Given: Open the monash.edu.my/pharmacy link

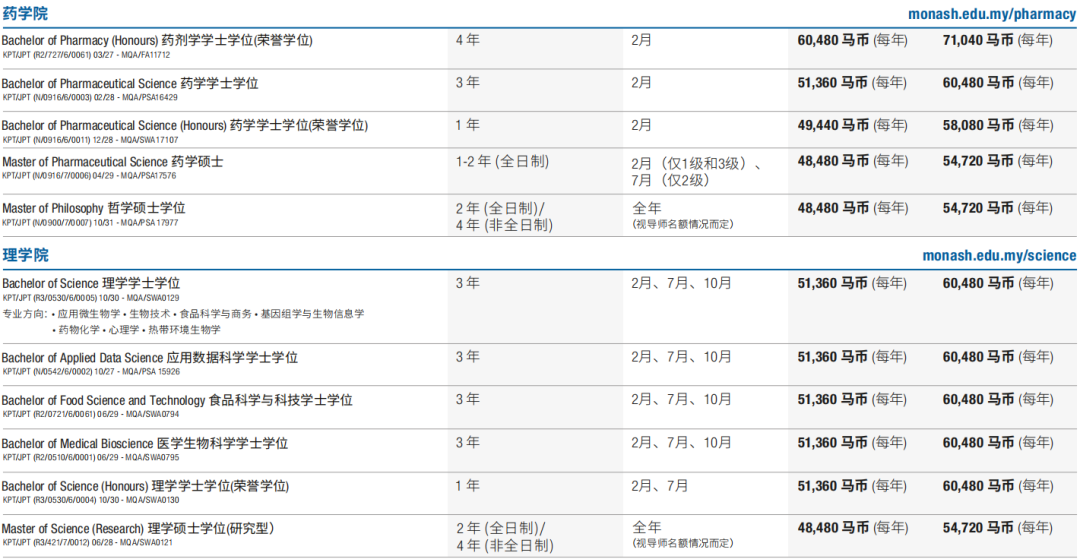Looking at the screenshot, I should click(x=992, y=14).
